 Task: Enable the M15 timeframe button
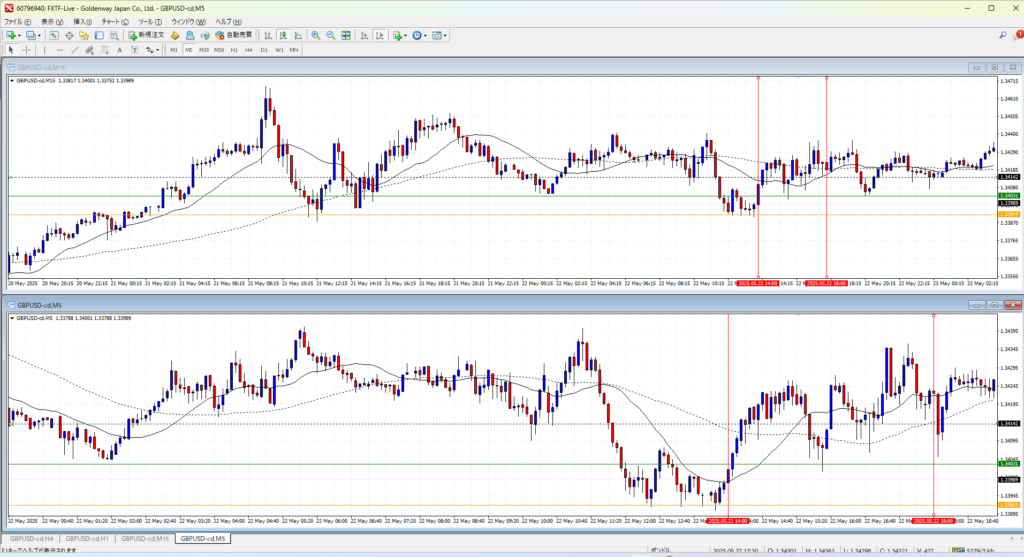pyautogui.click(x=203, y=49)
